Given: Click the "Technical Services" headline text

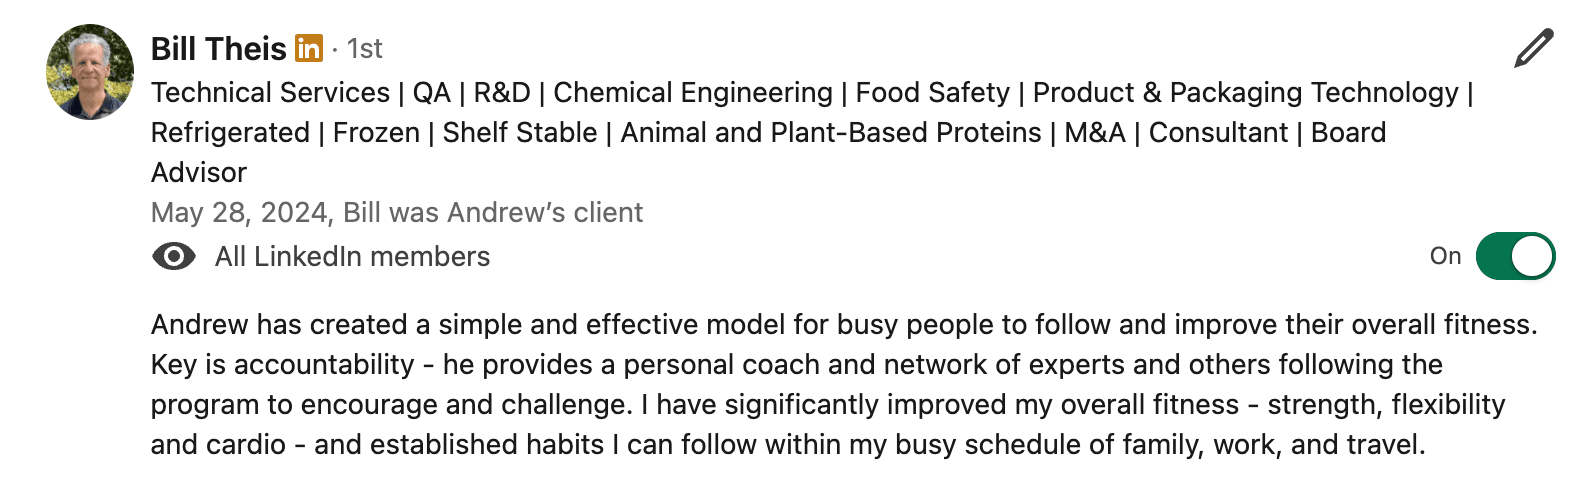Looking at the screenshot, I should [x=270, y=93].
